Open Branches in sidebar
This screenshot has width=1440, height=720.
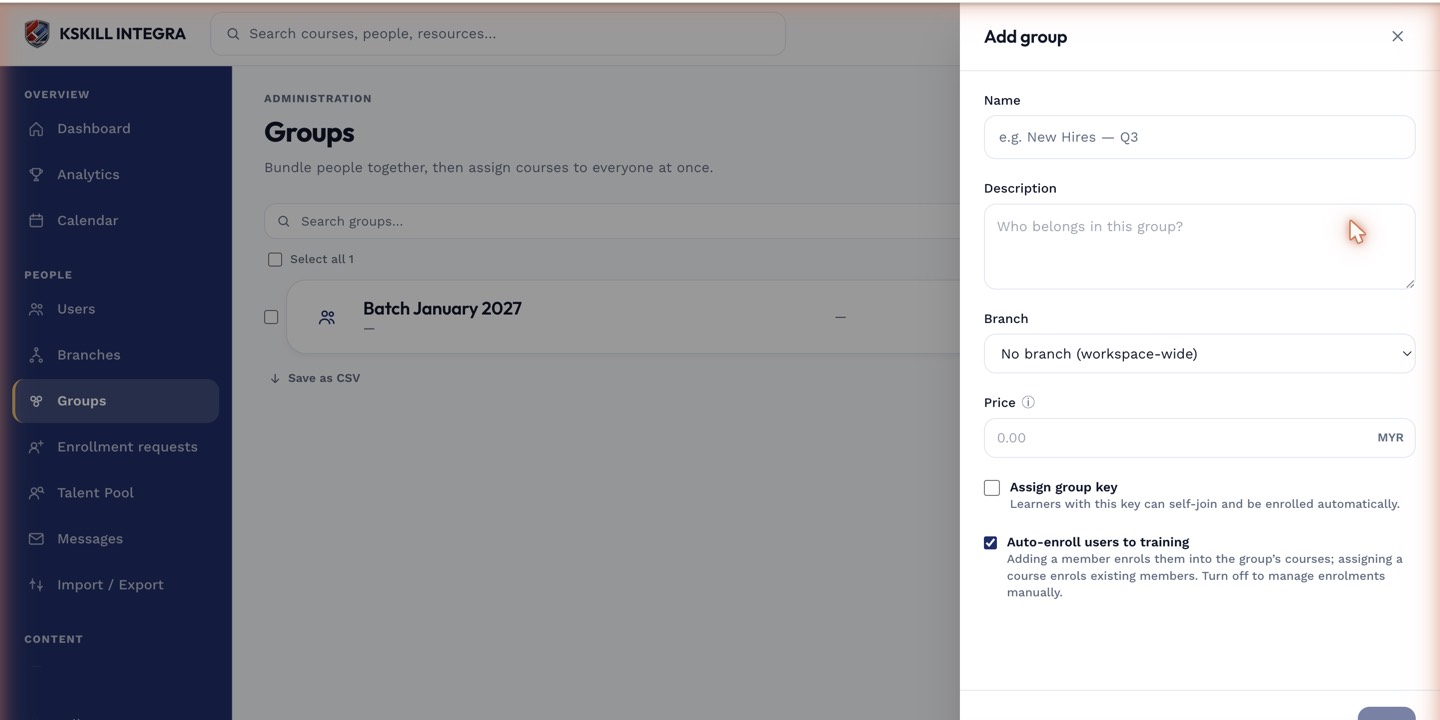[116, 355]
